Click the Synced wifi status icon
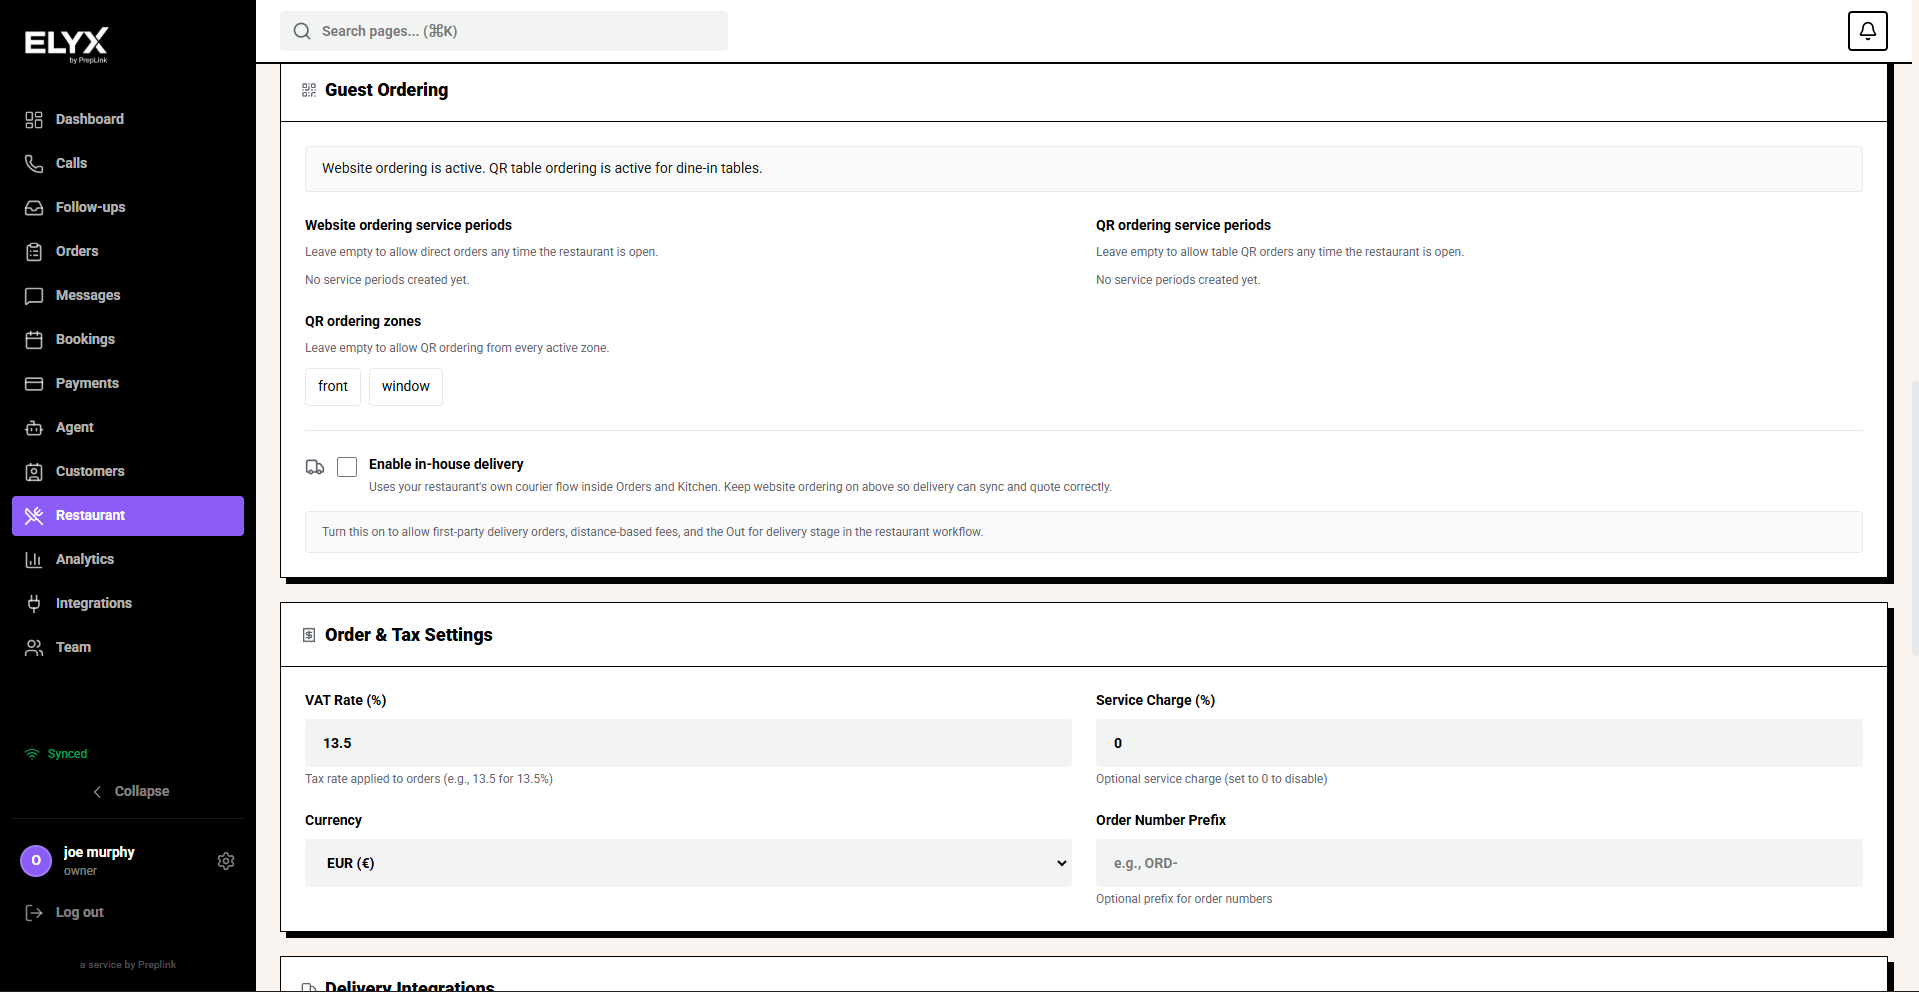The image size is (1919, 992). (32, 754)
